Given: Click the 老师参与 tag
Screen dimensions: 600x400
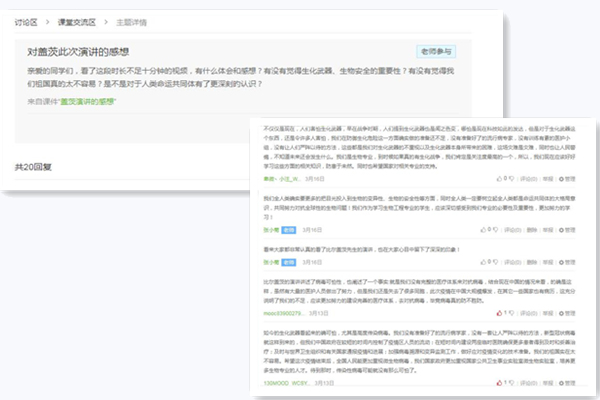Looking at the screenshot, I should (x=438, y=51).
